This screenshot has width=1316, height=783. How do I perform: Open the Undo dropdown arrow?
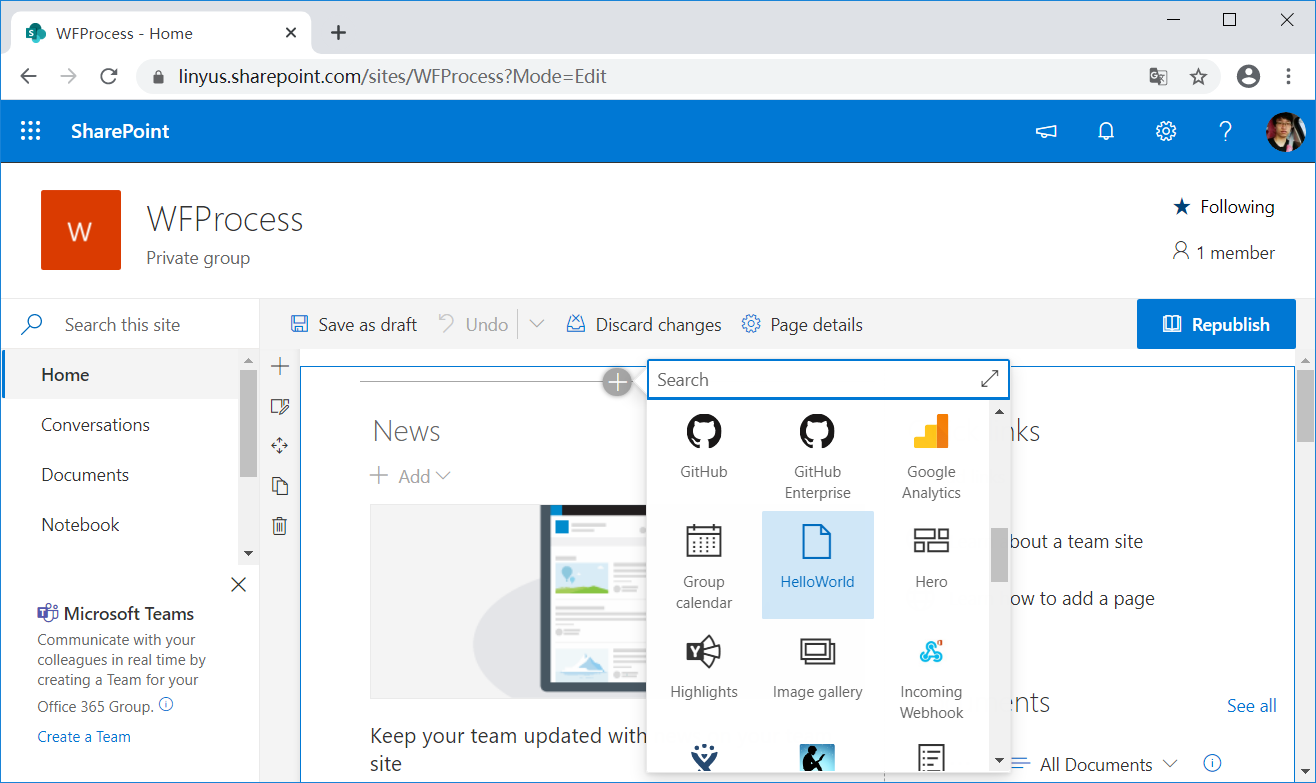coord(537,324)
